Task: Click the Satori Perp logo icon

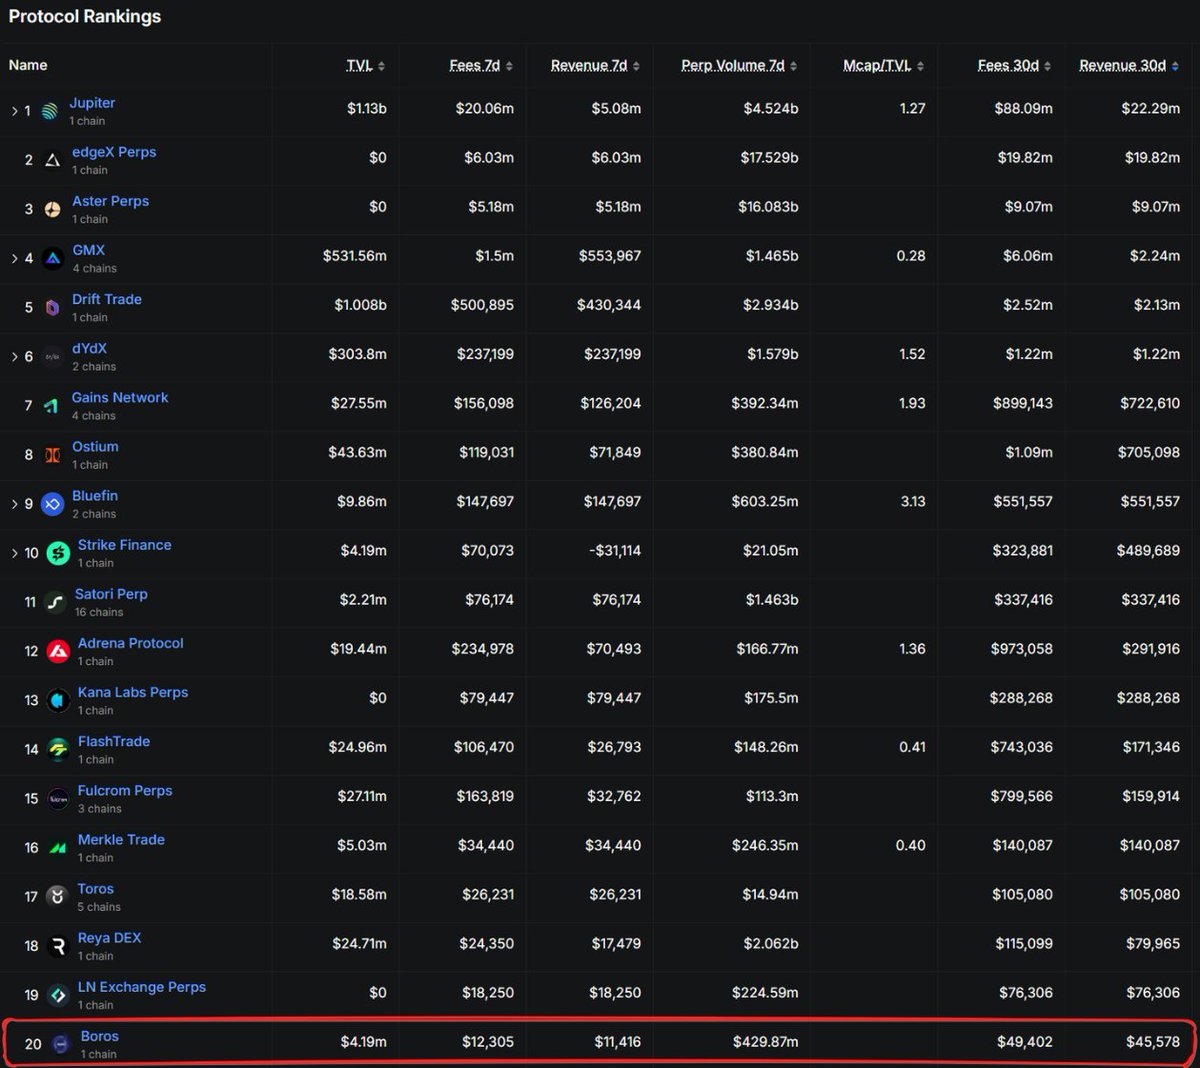Action: tap(56, 602)
